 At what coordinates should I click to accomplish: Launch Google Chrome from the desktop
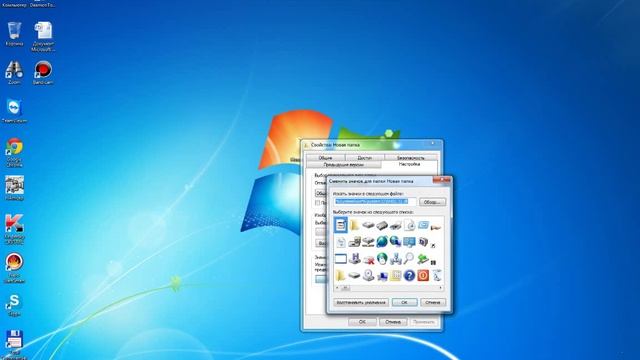tap(14, 152)
